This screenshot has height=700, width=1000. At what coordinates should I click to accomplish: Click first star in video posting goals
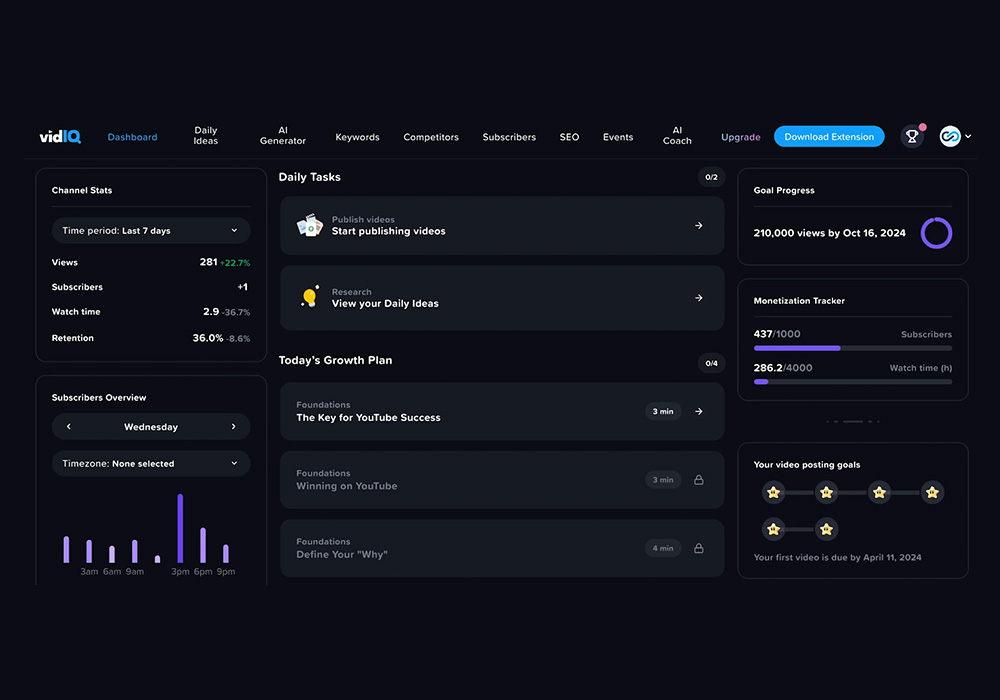[x=773, y=492]
